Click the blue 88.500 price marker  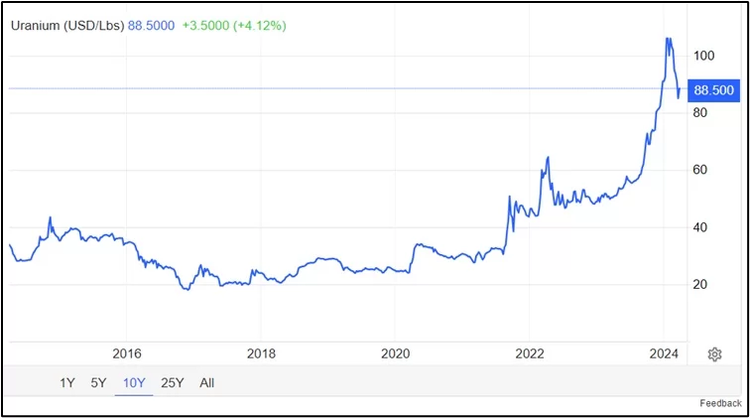[x=715, y=89]
